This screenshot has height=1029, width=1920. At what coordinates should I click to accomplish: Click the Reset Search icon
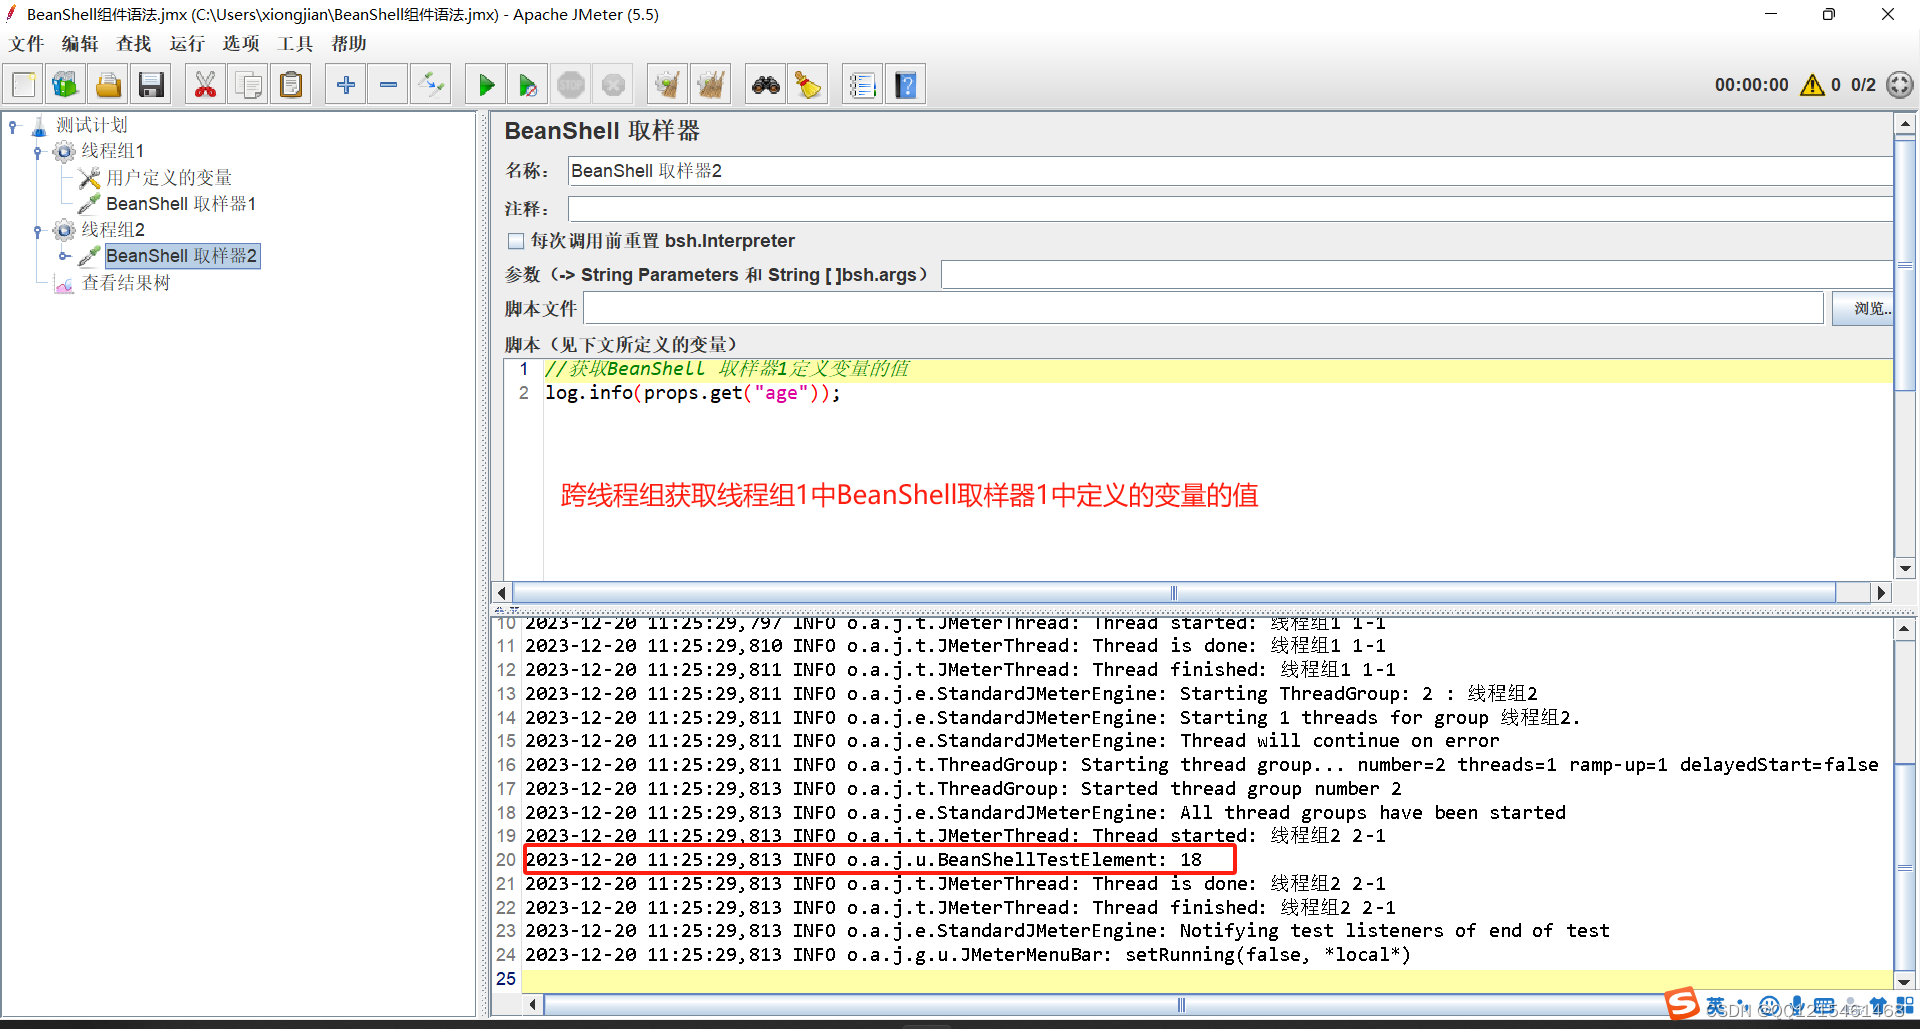[x=808, y=85]
